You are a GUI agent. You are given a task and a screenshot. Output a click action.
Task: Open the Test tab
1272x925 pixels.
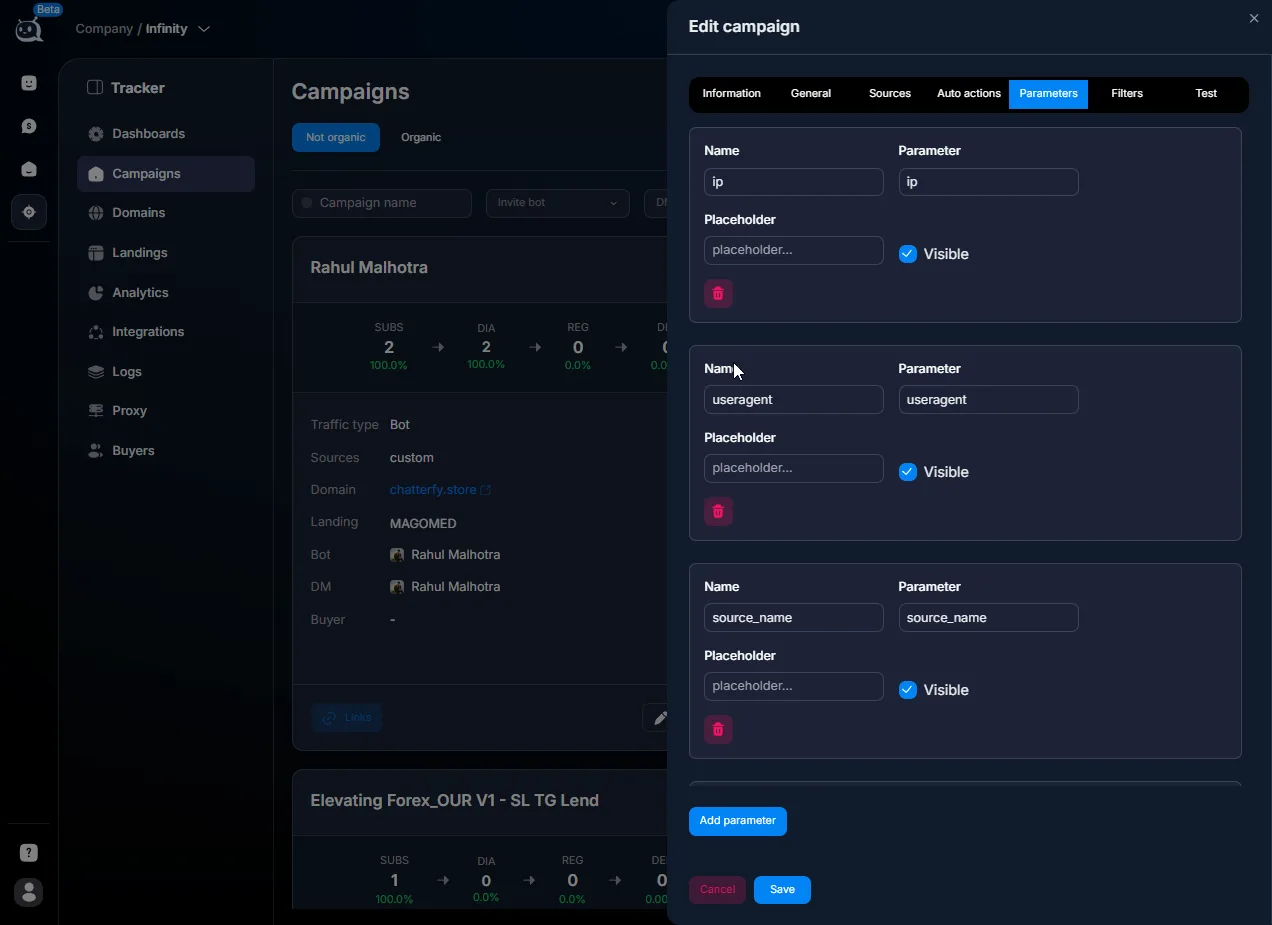pos(1206,94)
